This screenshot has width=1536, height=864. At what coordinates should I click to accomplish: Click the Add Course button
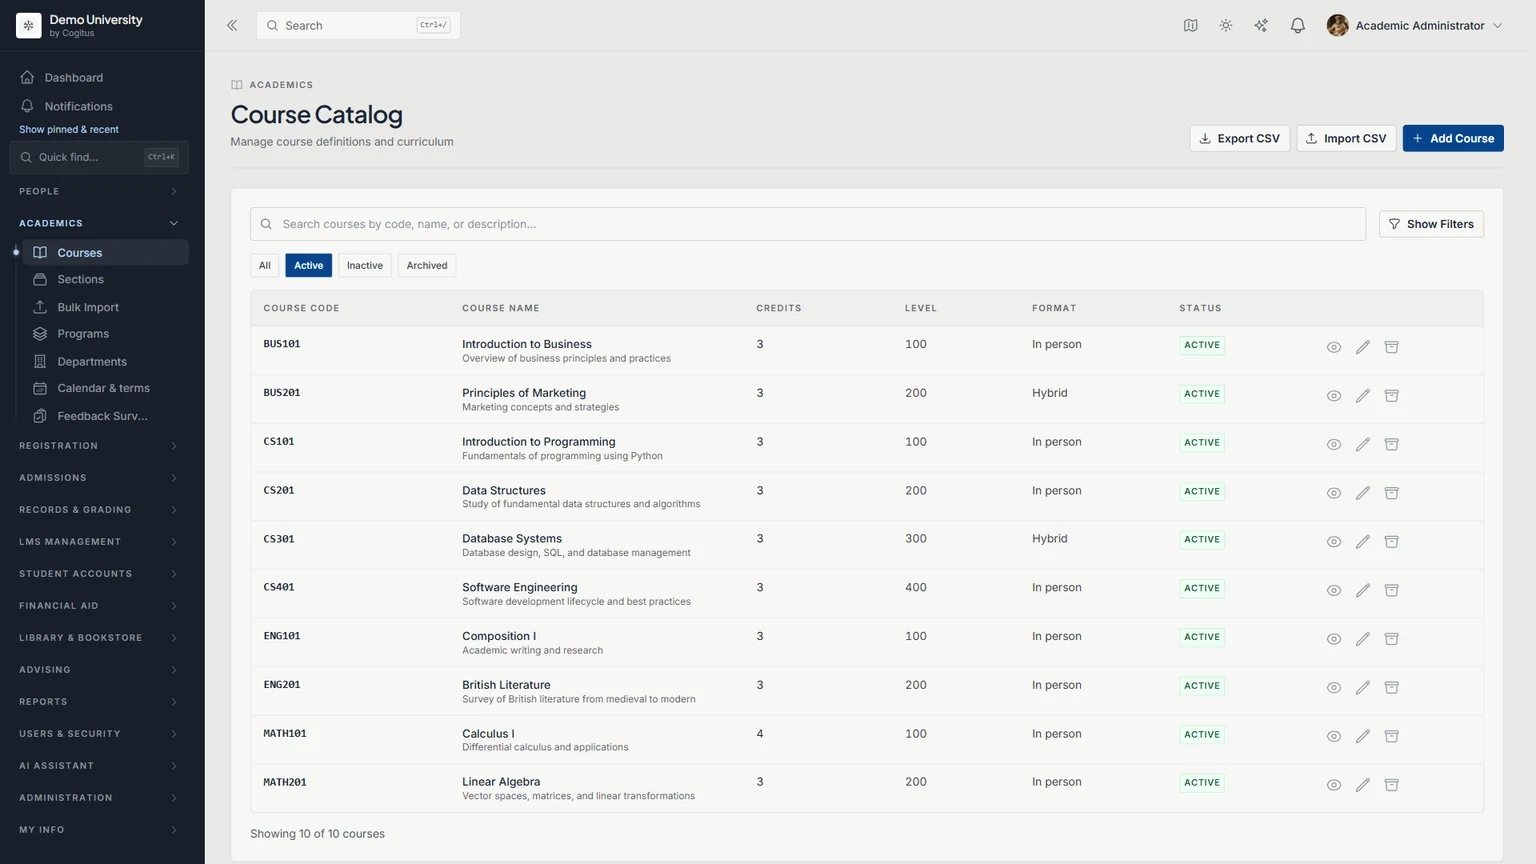(x=1453, y=138)
